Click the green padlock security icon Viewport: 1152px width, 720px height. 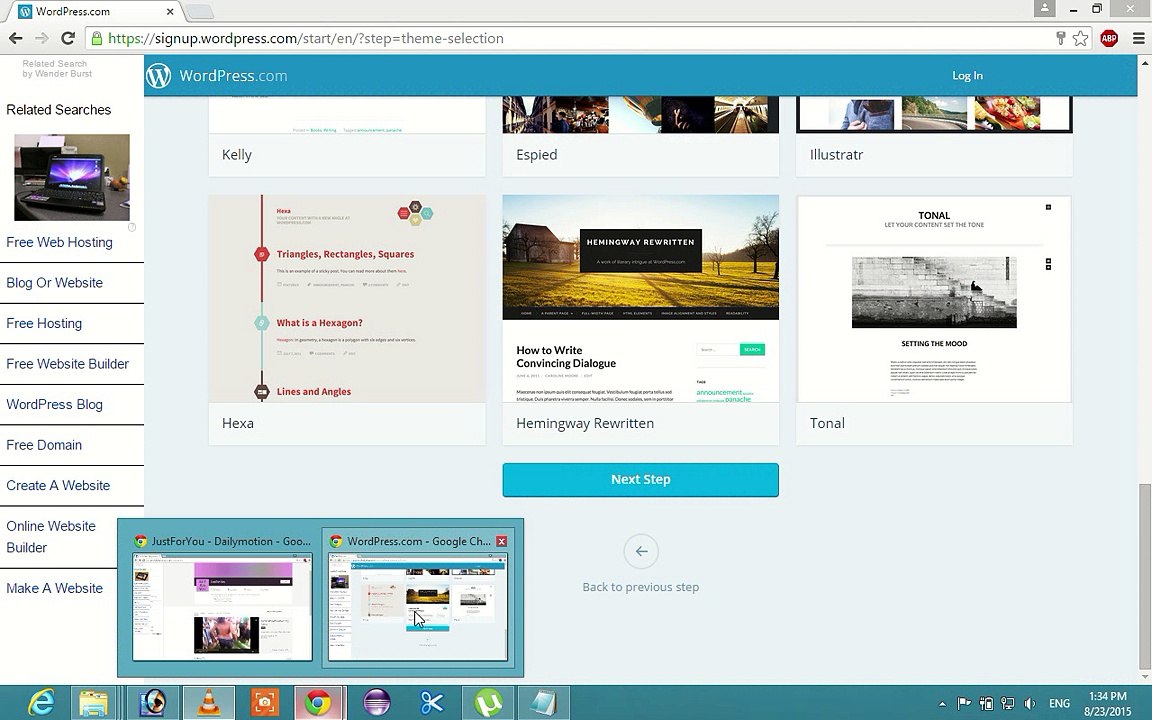click(96, 38)
